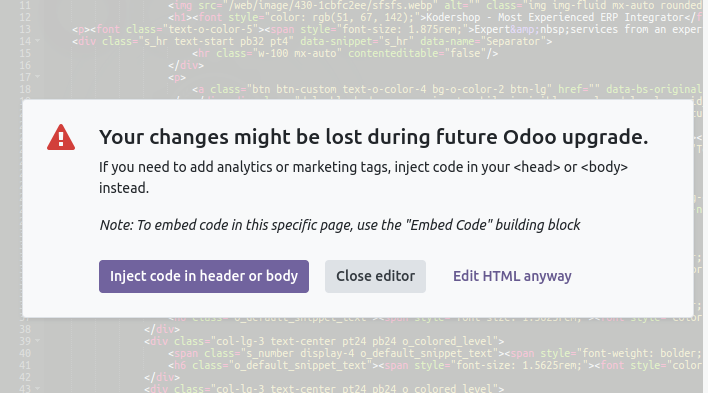Click line number 12 in the gutter
708x393 pixels.
(25, 17)
